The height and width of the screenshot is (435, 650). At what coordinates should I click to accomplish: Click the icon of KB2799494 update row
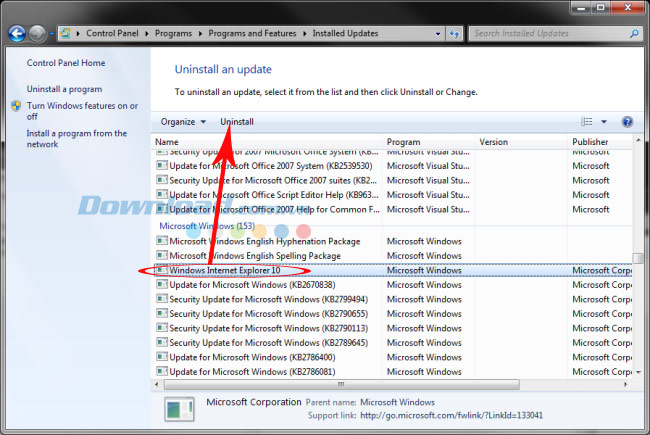coord(162,299)
